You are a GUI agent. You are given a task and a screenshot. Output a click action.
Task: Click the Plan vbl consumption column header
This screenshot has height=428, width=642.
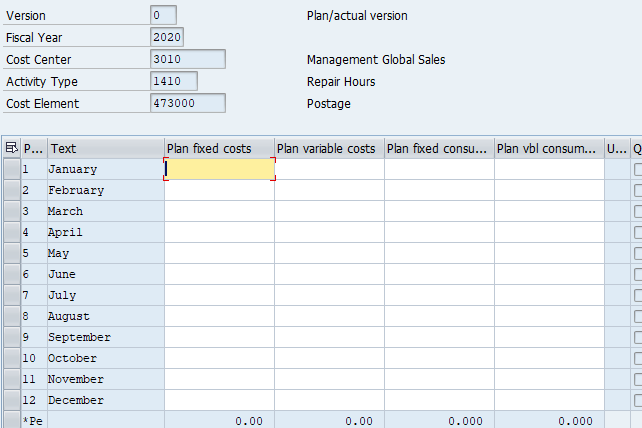pos(549,149)
